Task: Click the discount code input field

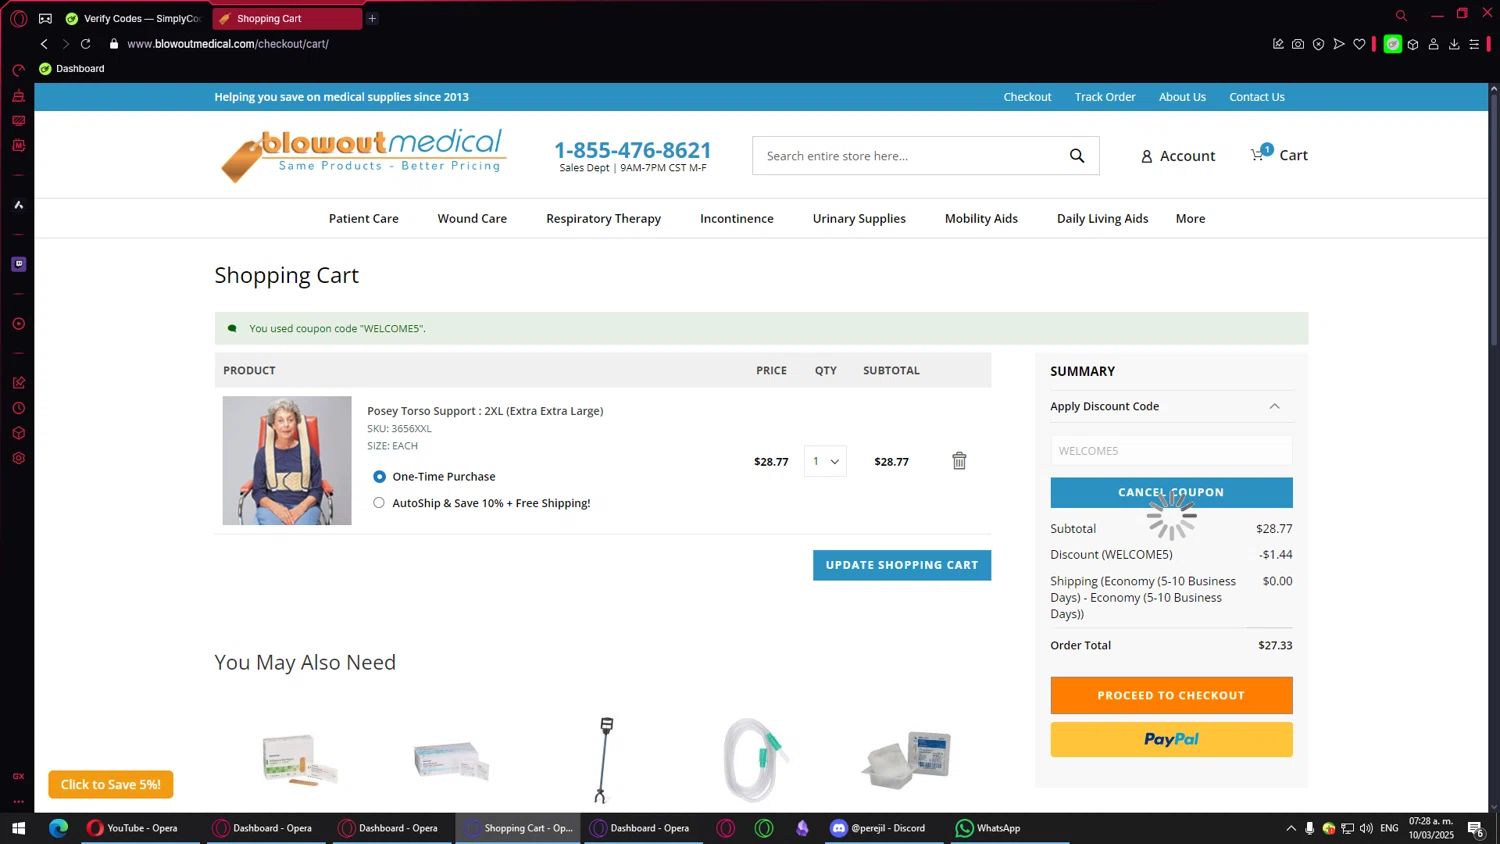Action: [x=1171, y=451]
